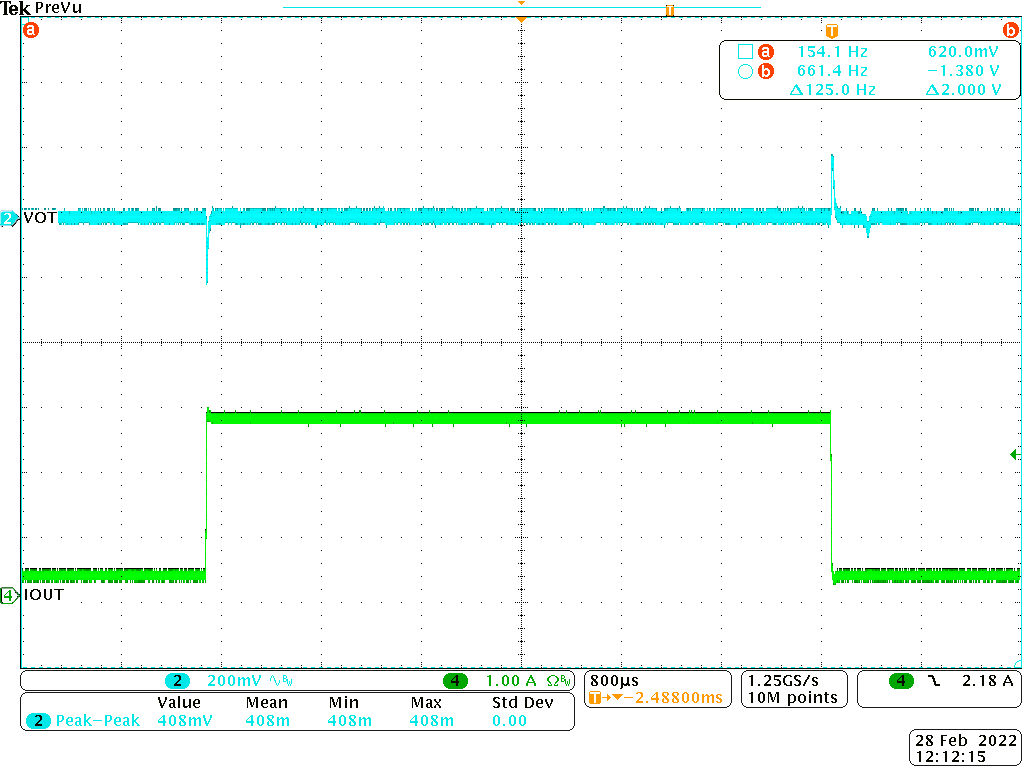The image size is (1024, 768).
Task: Click the green trigger level arrow at right edge
Action: point(1015,455)
